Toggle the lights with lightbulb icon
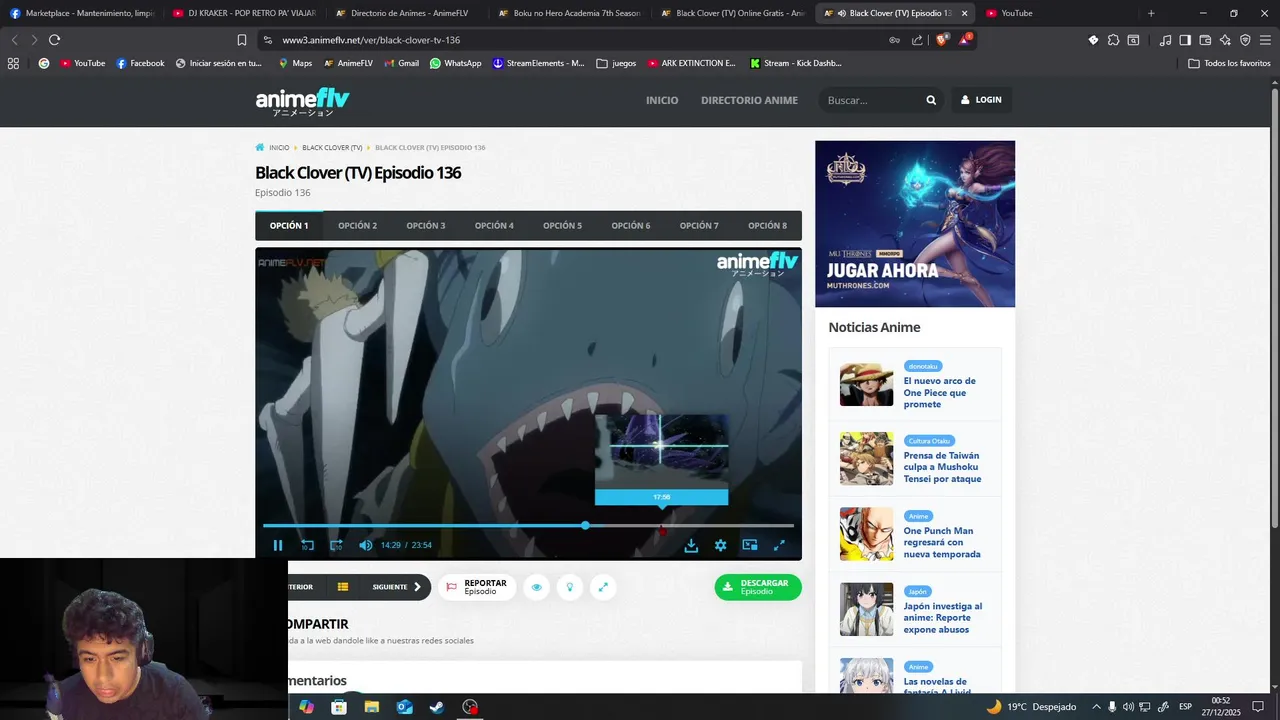This screenshot has width=1280, height=720. [570, 587]
